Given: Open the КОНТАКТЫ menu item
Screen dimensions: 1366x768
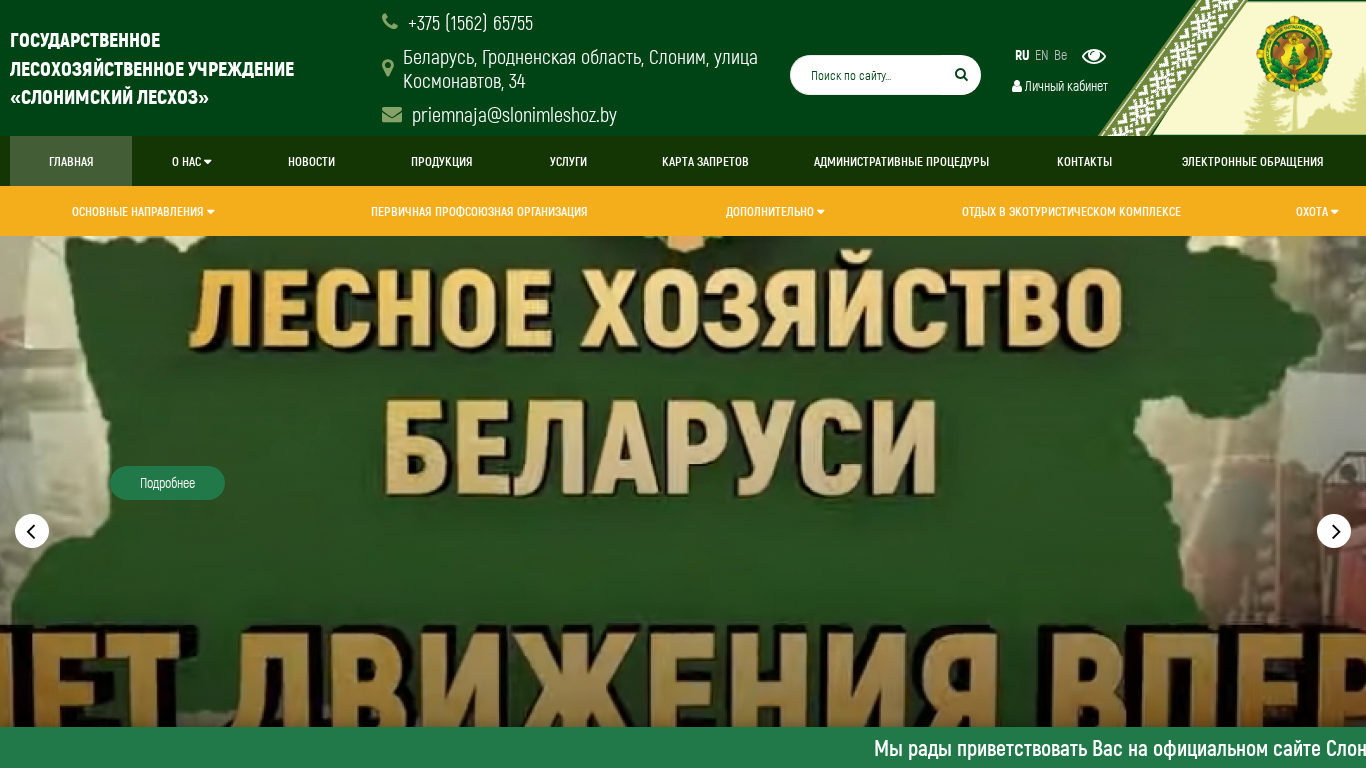Looking at the screenshot, I should [x=1084, y=161].
